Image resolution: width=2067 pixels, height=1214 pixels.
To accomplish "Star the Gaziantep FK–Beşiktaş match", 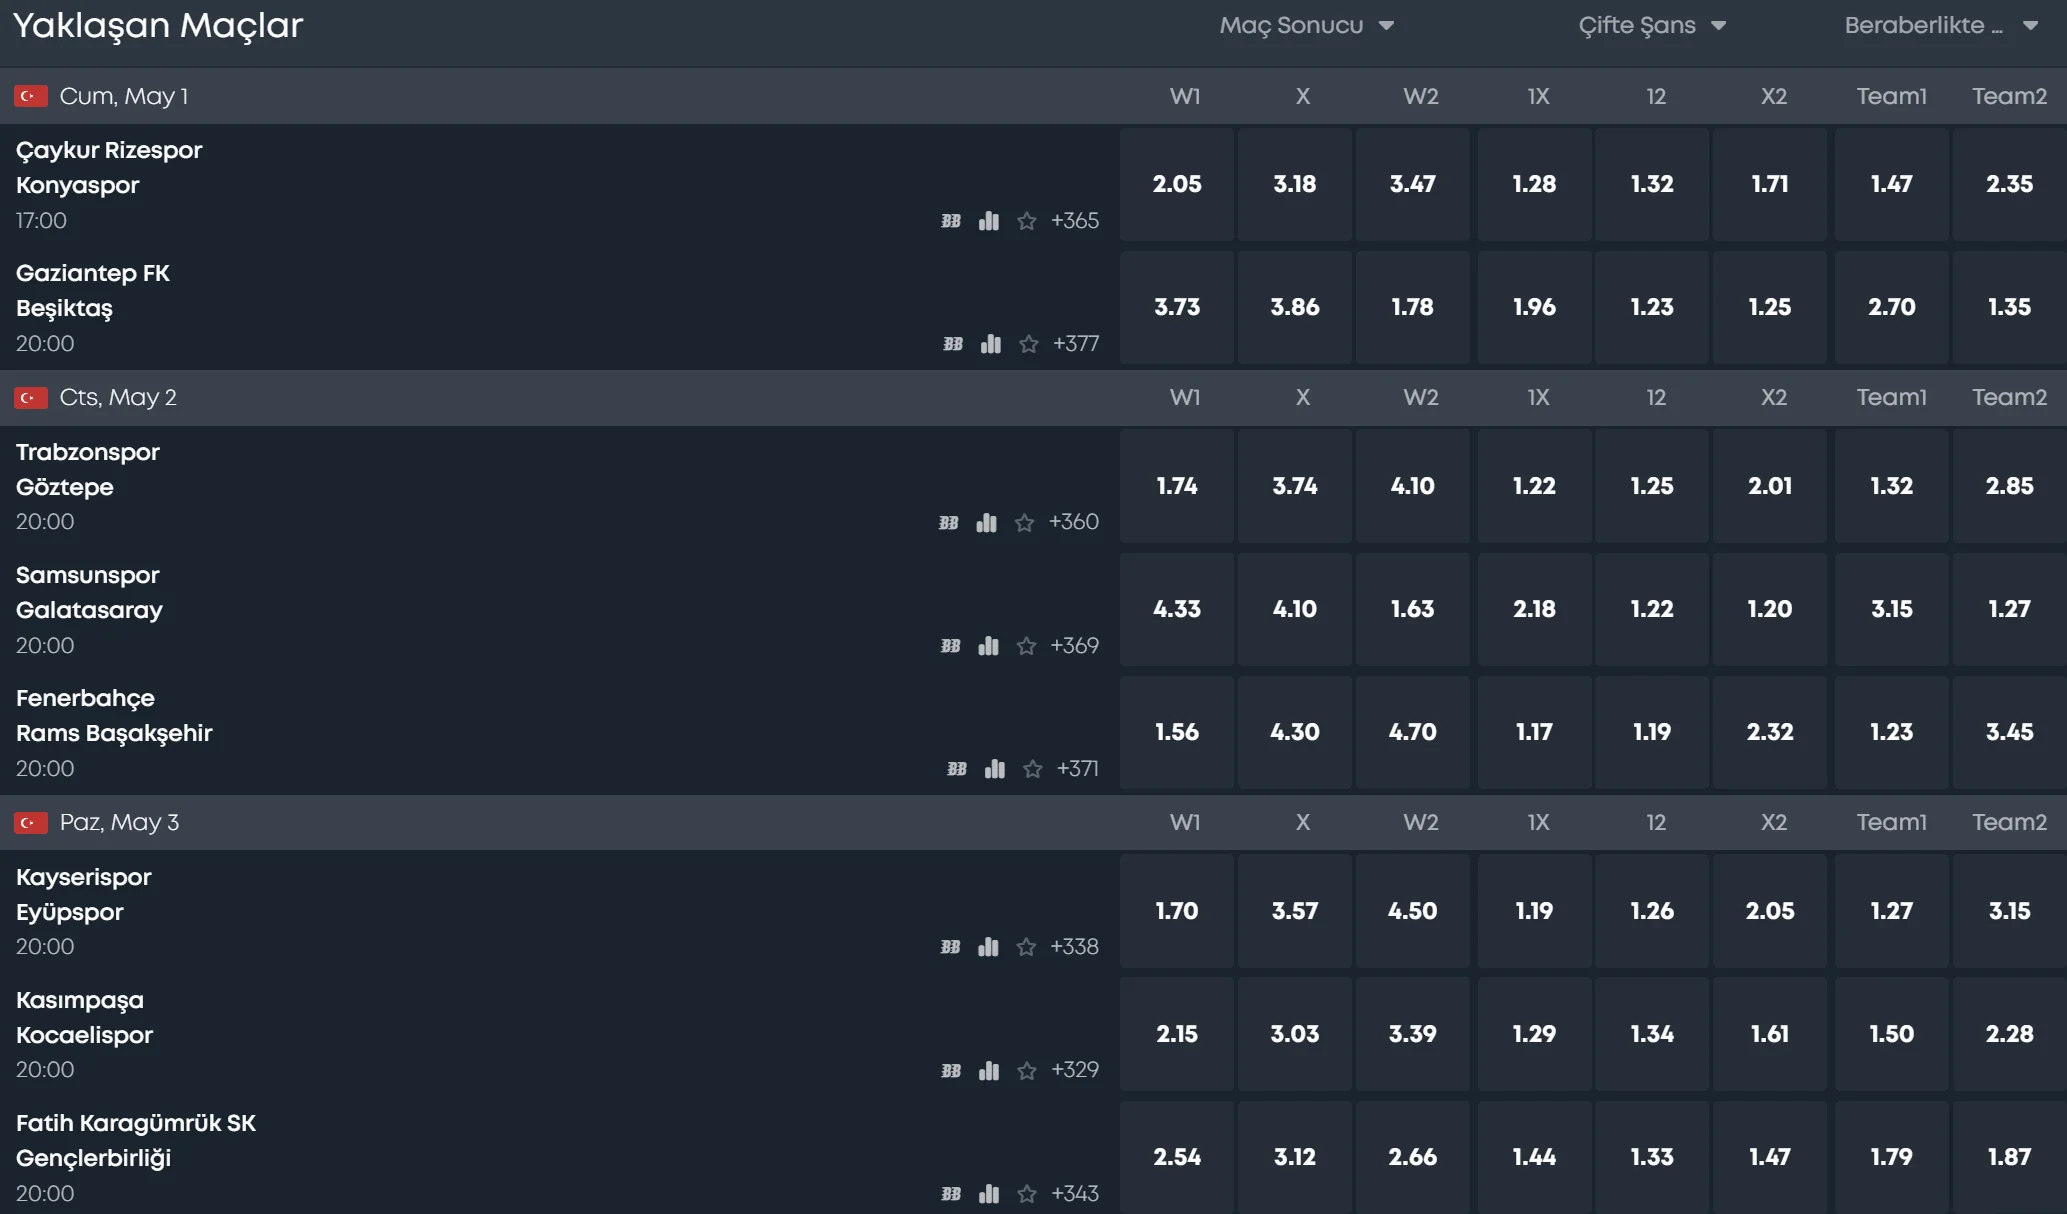I will tap(1028, 344).
